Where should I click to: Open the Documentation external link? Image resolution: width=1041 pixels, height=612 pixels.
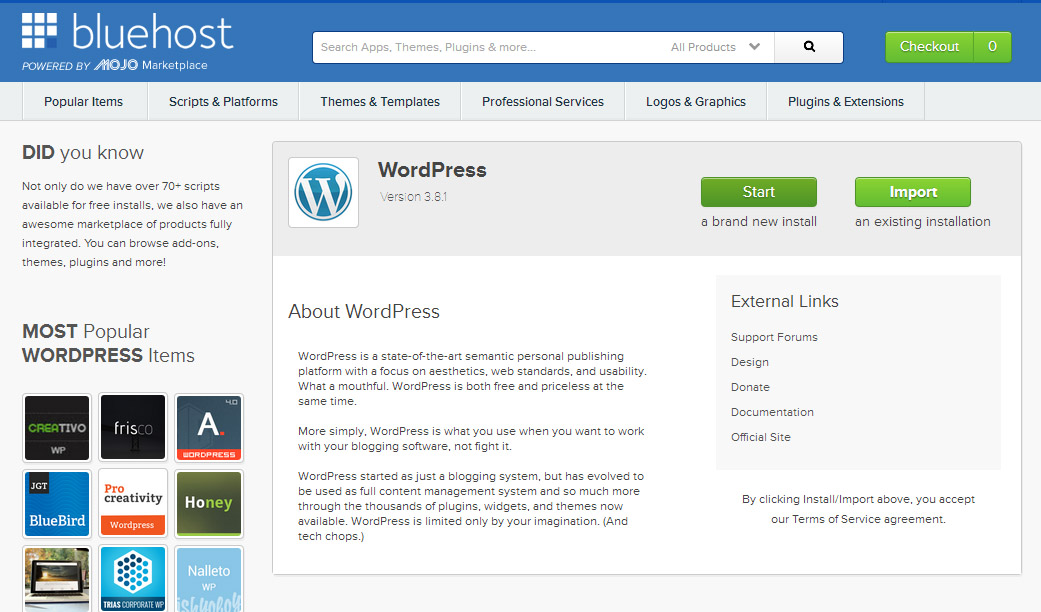pos(772,412)
